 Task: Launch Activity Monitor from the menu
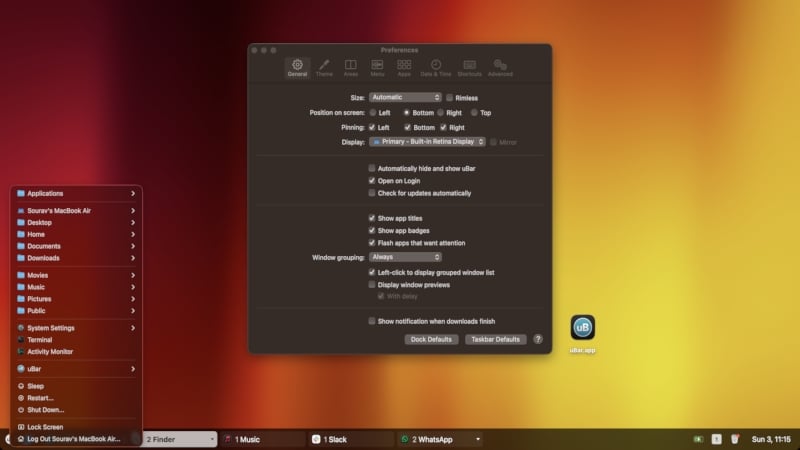pyautogui.click(x=76, y=352)
